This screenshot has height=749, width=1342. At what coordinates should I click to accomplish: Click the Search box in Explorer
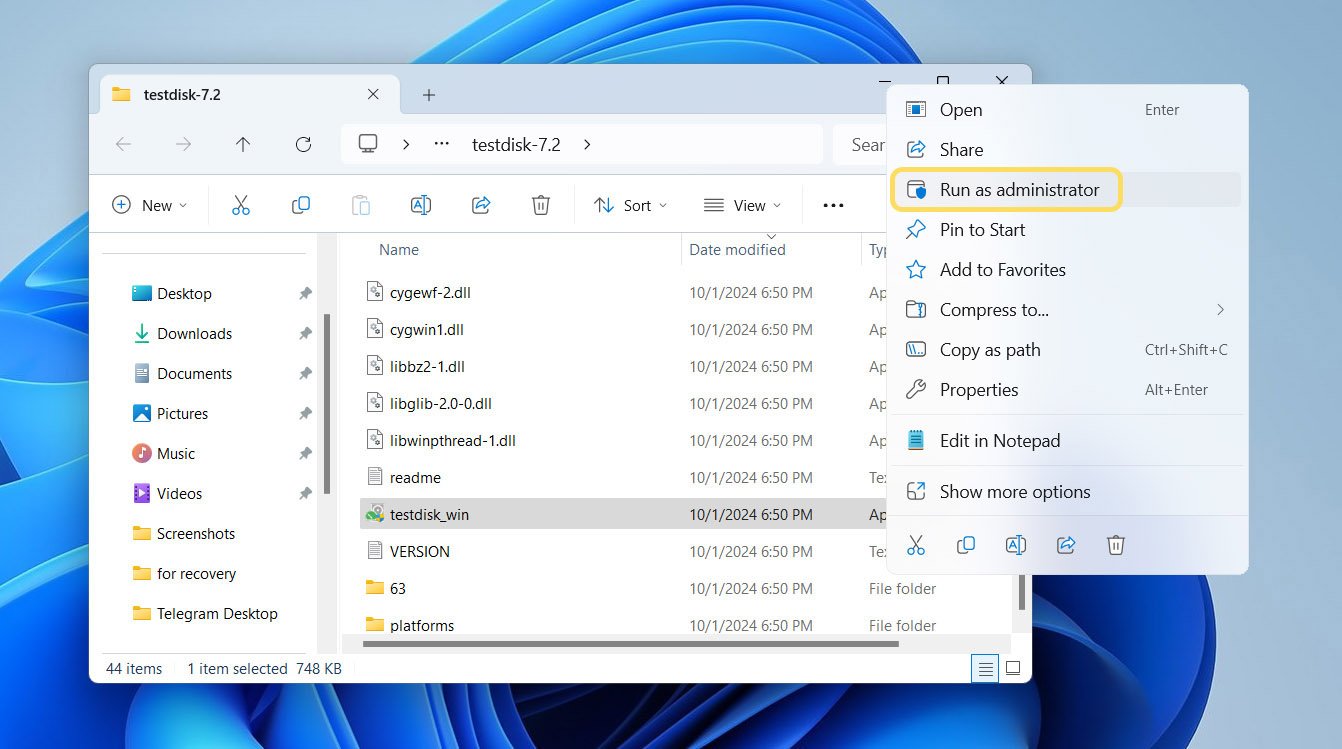pyautogui.click(x=861, y=145)
